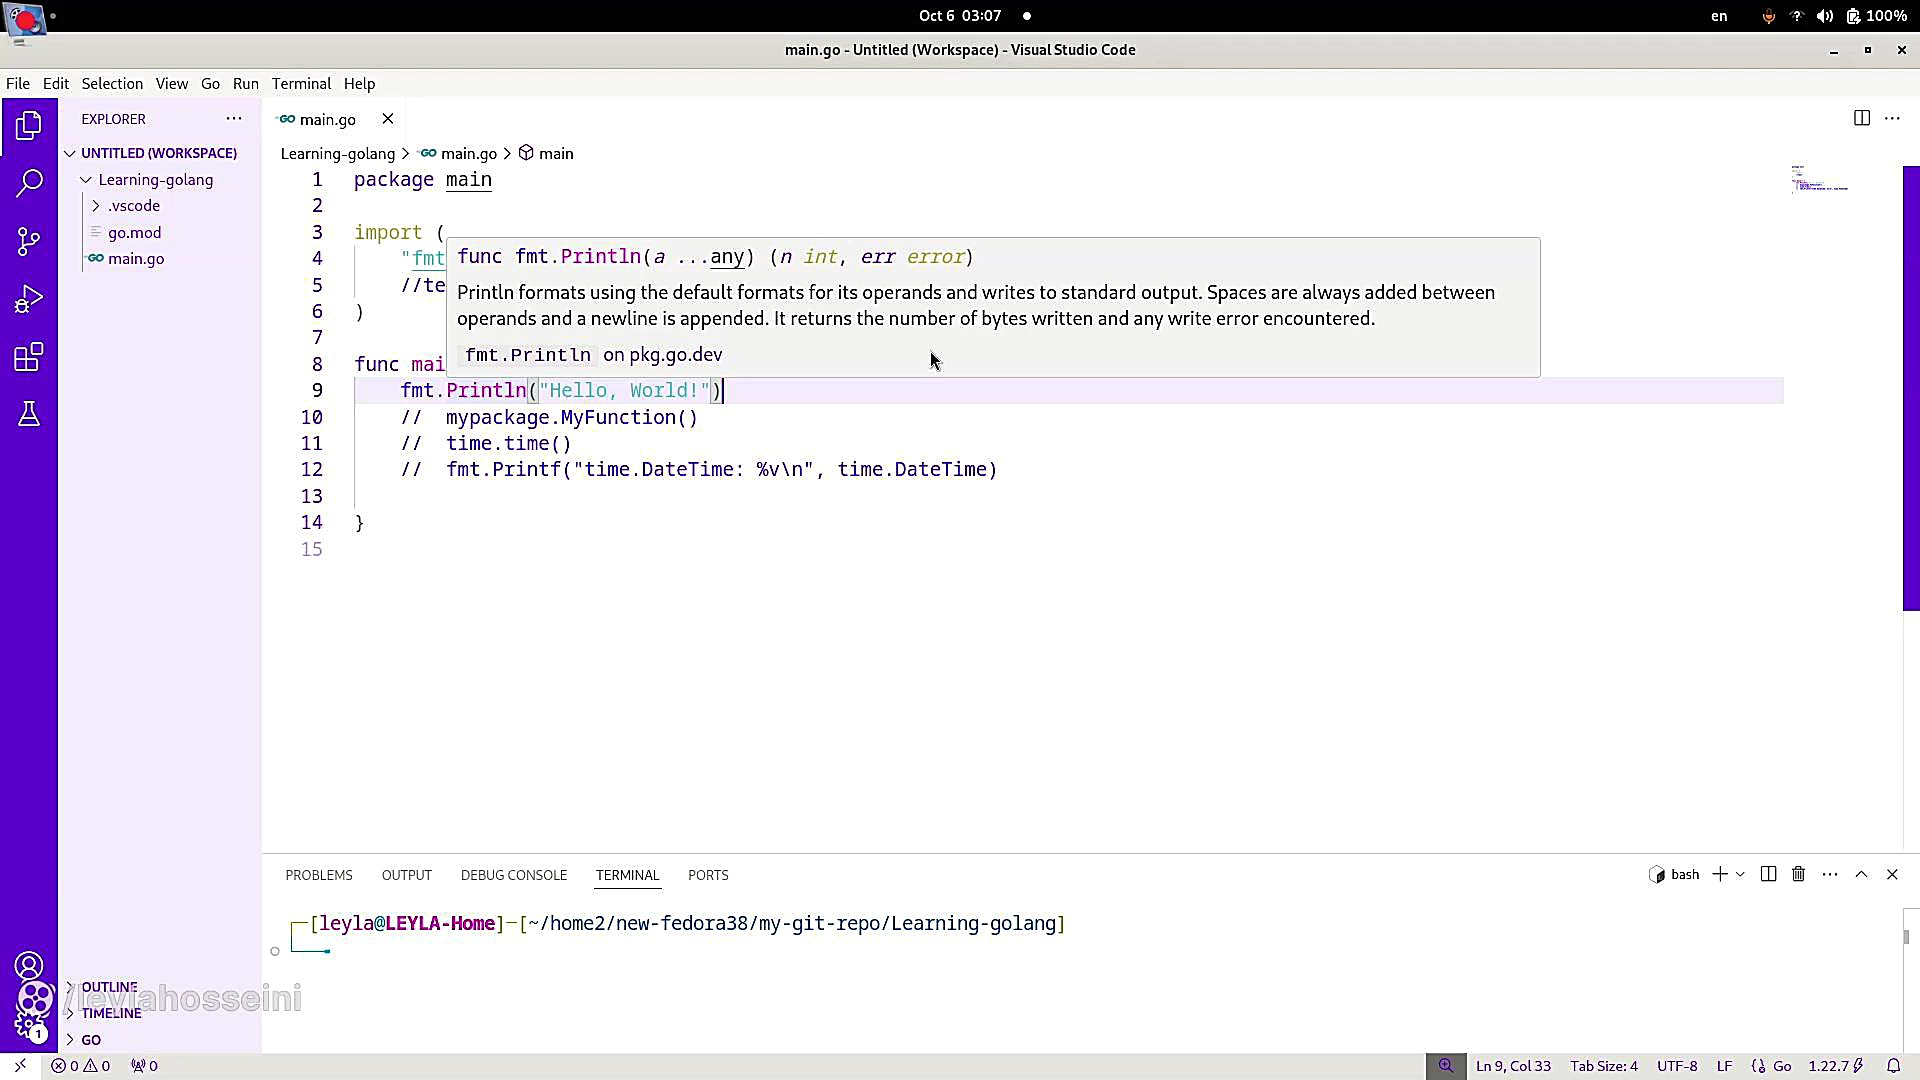Screen dimensions: 1920x1080
Task: Open terminal panel more actions ellipsis
Action: [x=1830, y=874]
